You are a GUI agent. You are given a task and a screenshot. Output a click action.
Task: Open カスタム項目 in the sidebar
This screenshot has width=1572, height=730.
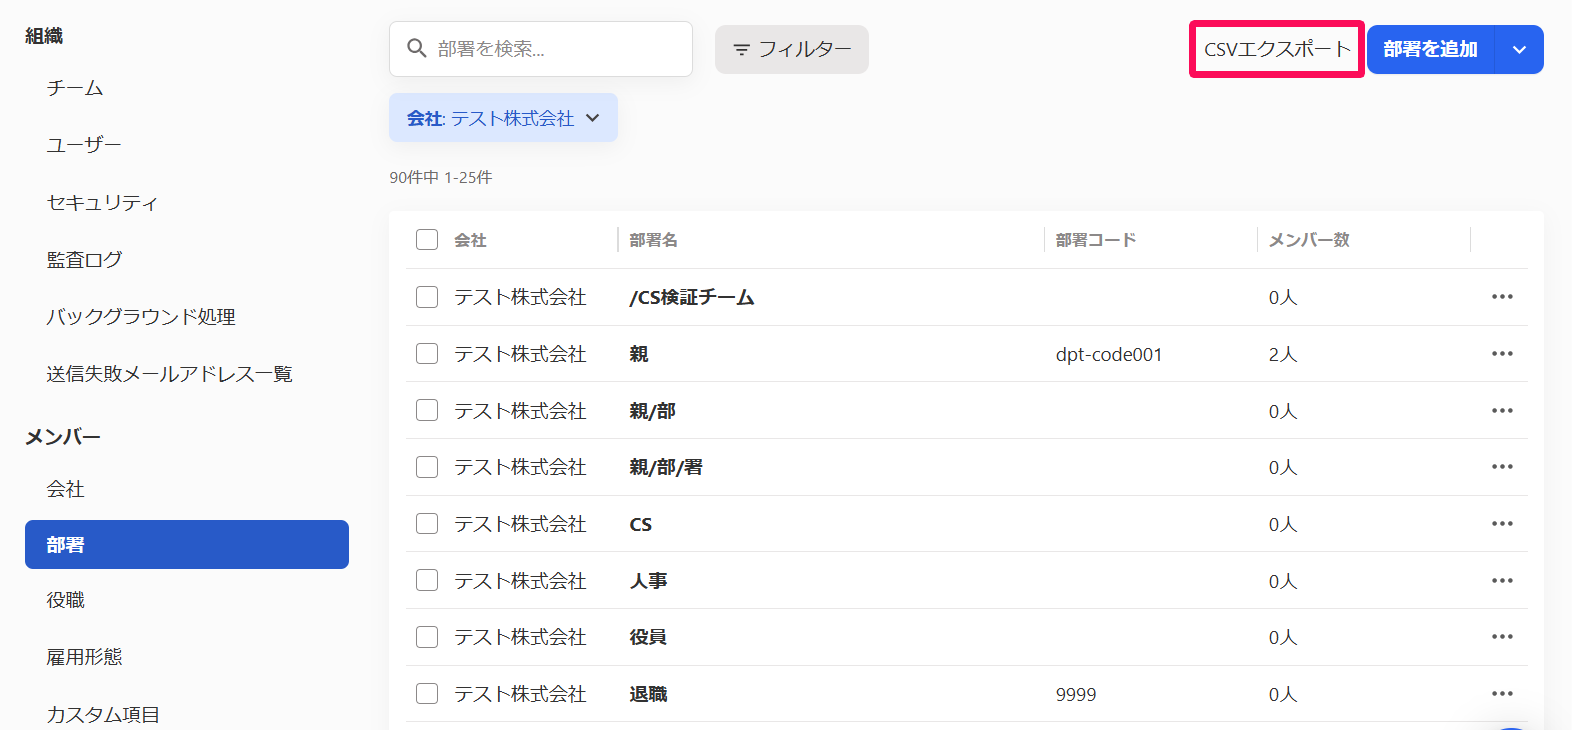(103, 714)
